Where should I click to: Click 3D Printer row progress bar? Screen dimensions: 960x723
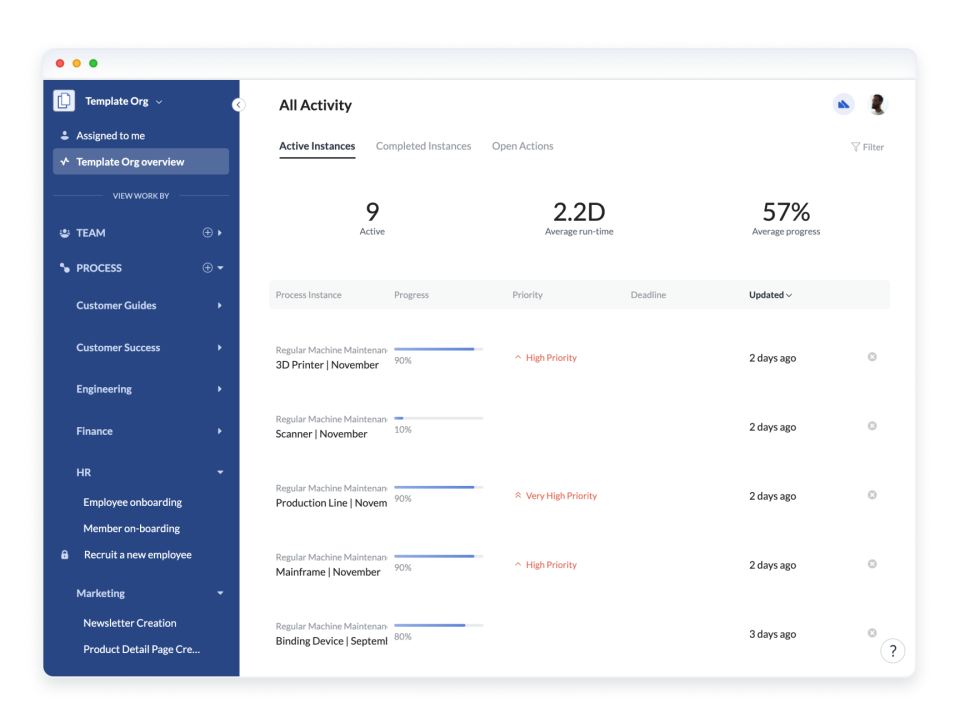click(438, 349)
